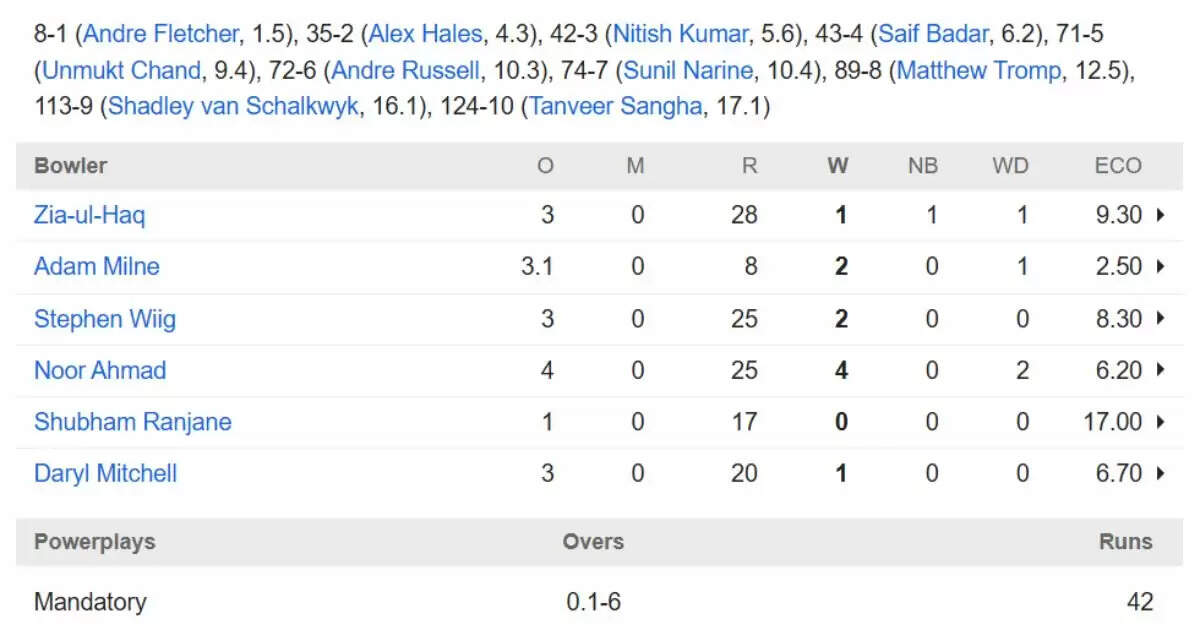Open Andre Russell player link
The image size is (1200, 630).
406,71
